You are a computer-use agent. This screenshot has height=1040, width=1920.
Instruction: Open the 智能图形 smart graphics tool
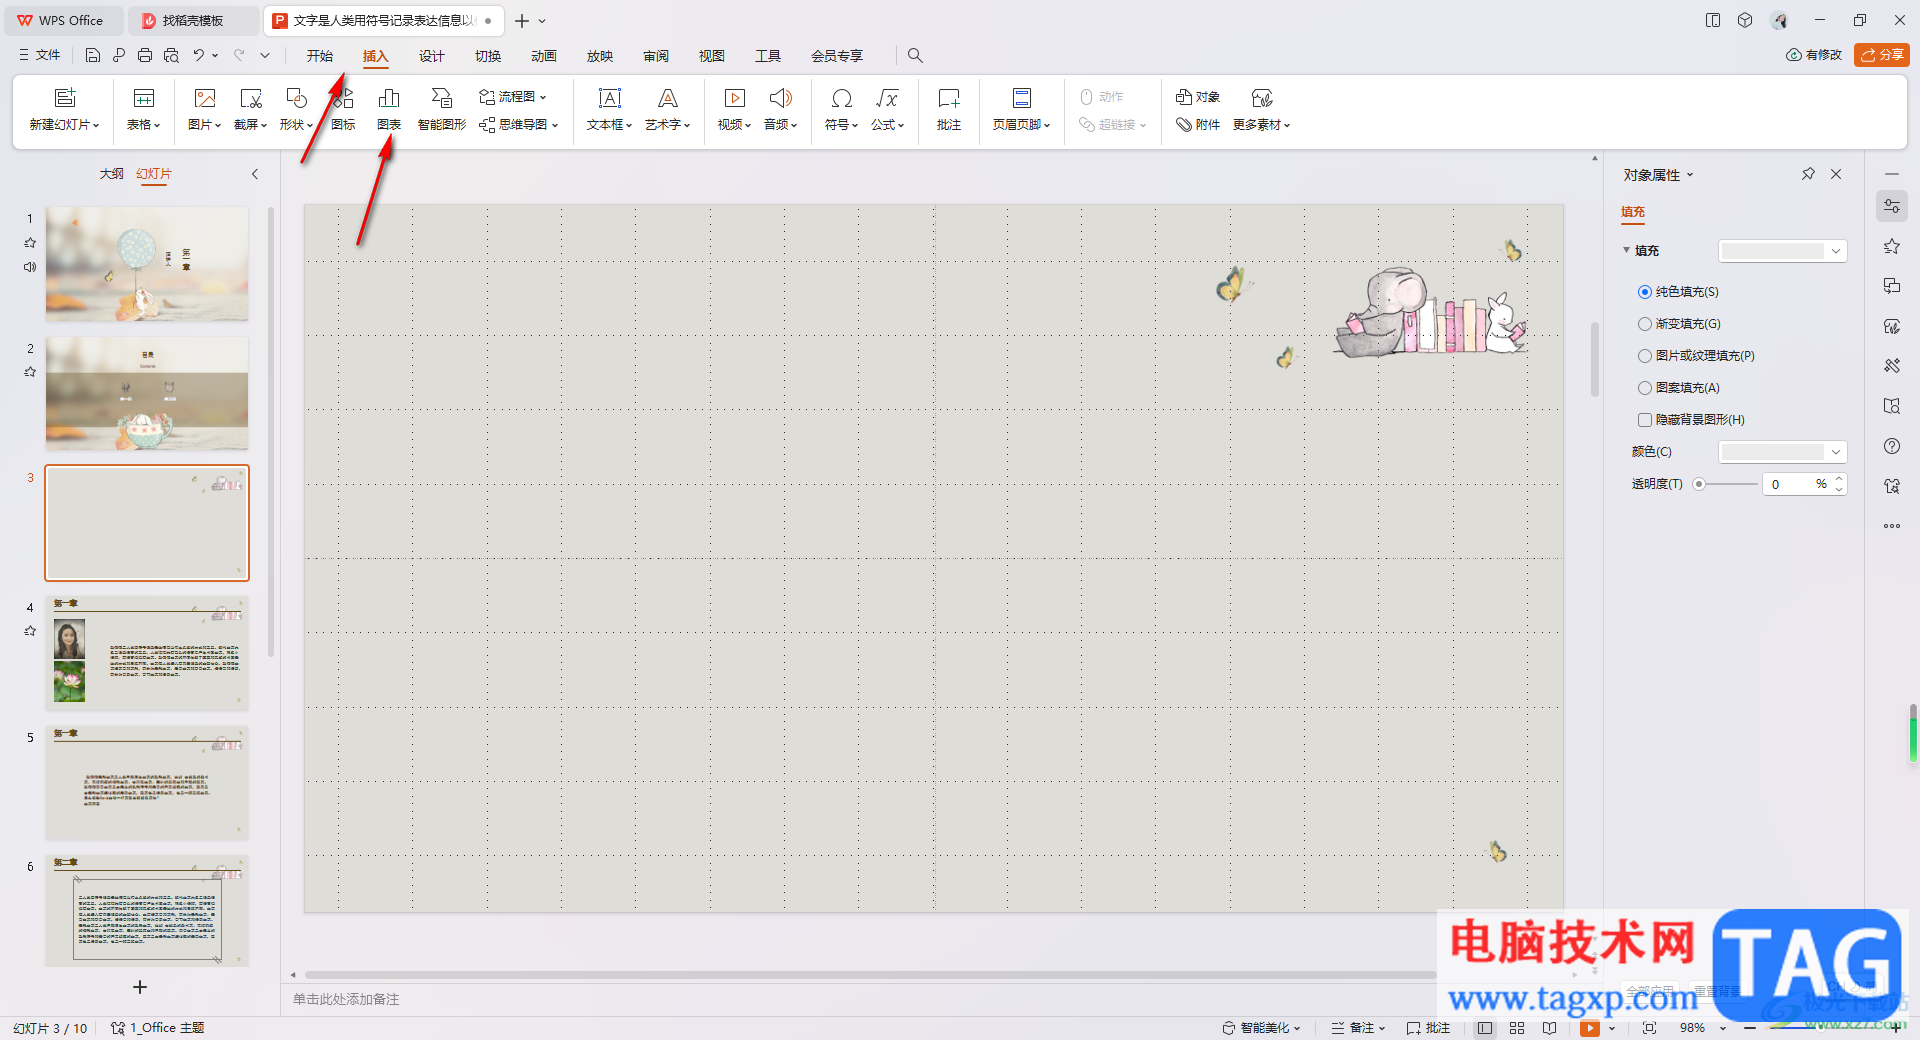[441, 109]
